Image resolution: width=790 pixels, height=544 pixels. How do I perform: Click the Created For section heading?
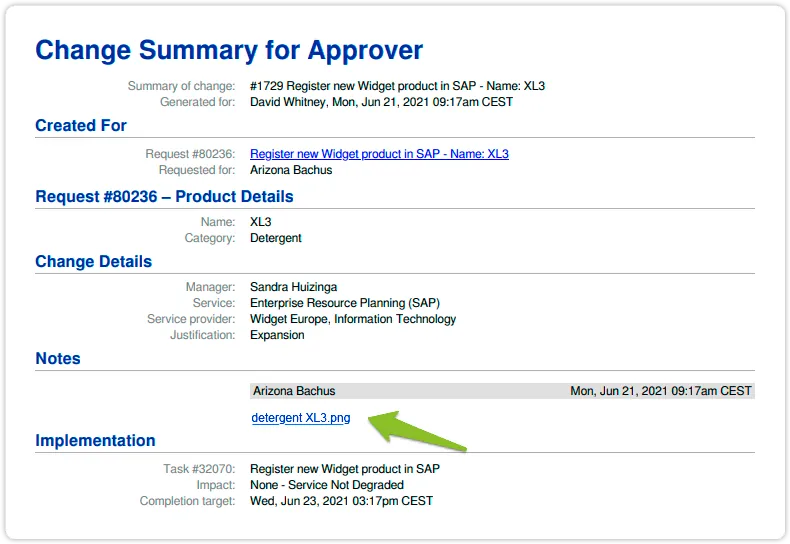[x=81, y=125]
